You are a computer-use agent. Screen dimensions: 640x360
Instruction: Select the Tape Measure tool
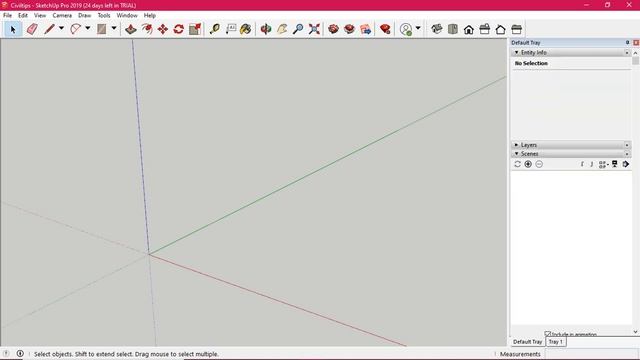coord(215,29)
